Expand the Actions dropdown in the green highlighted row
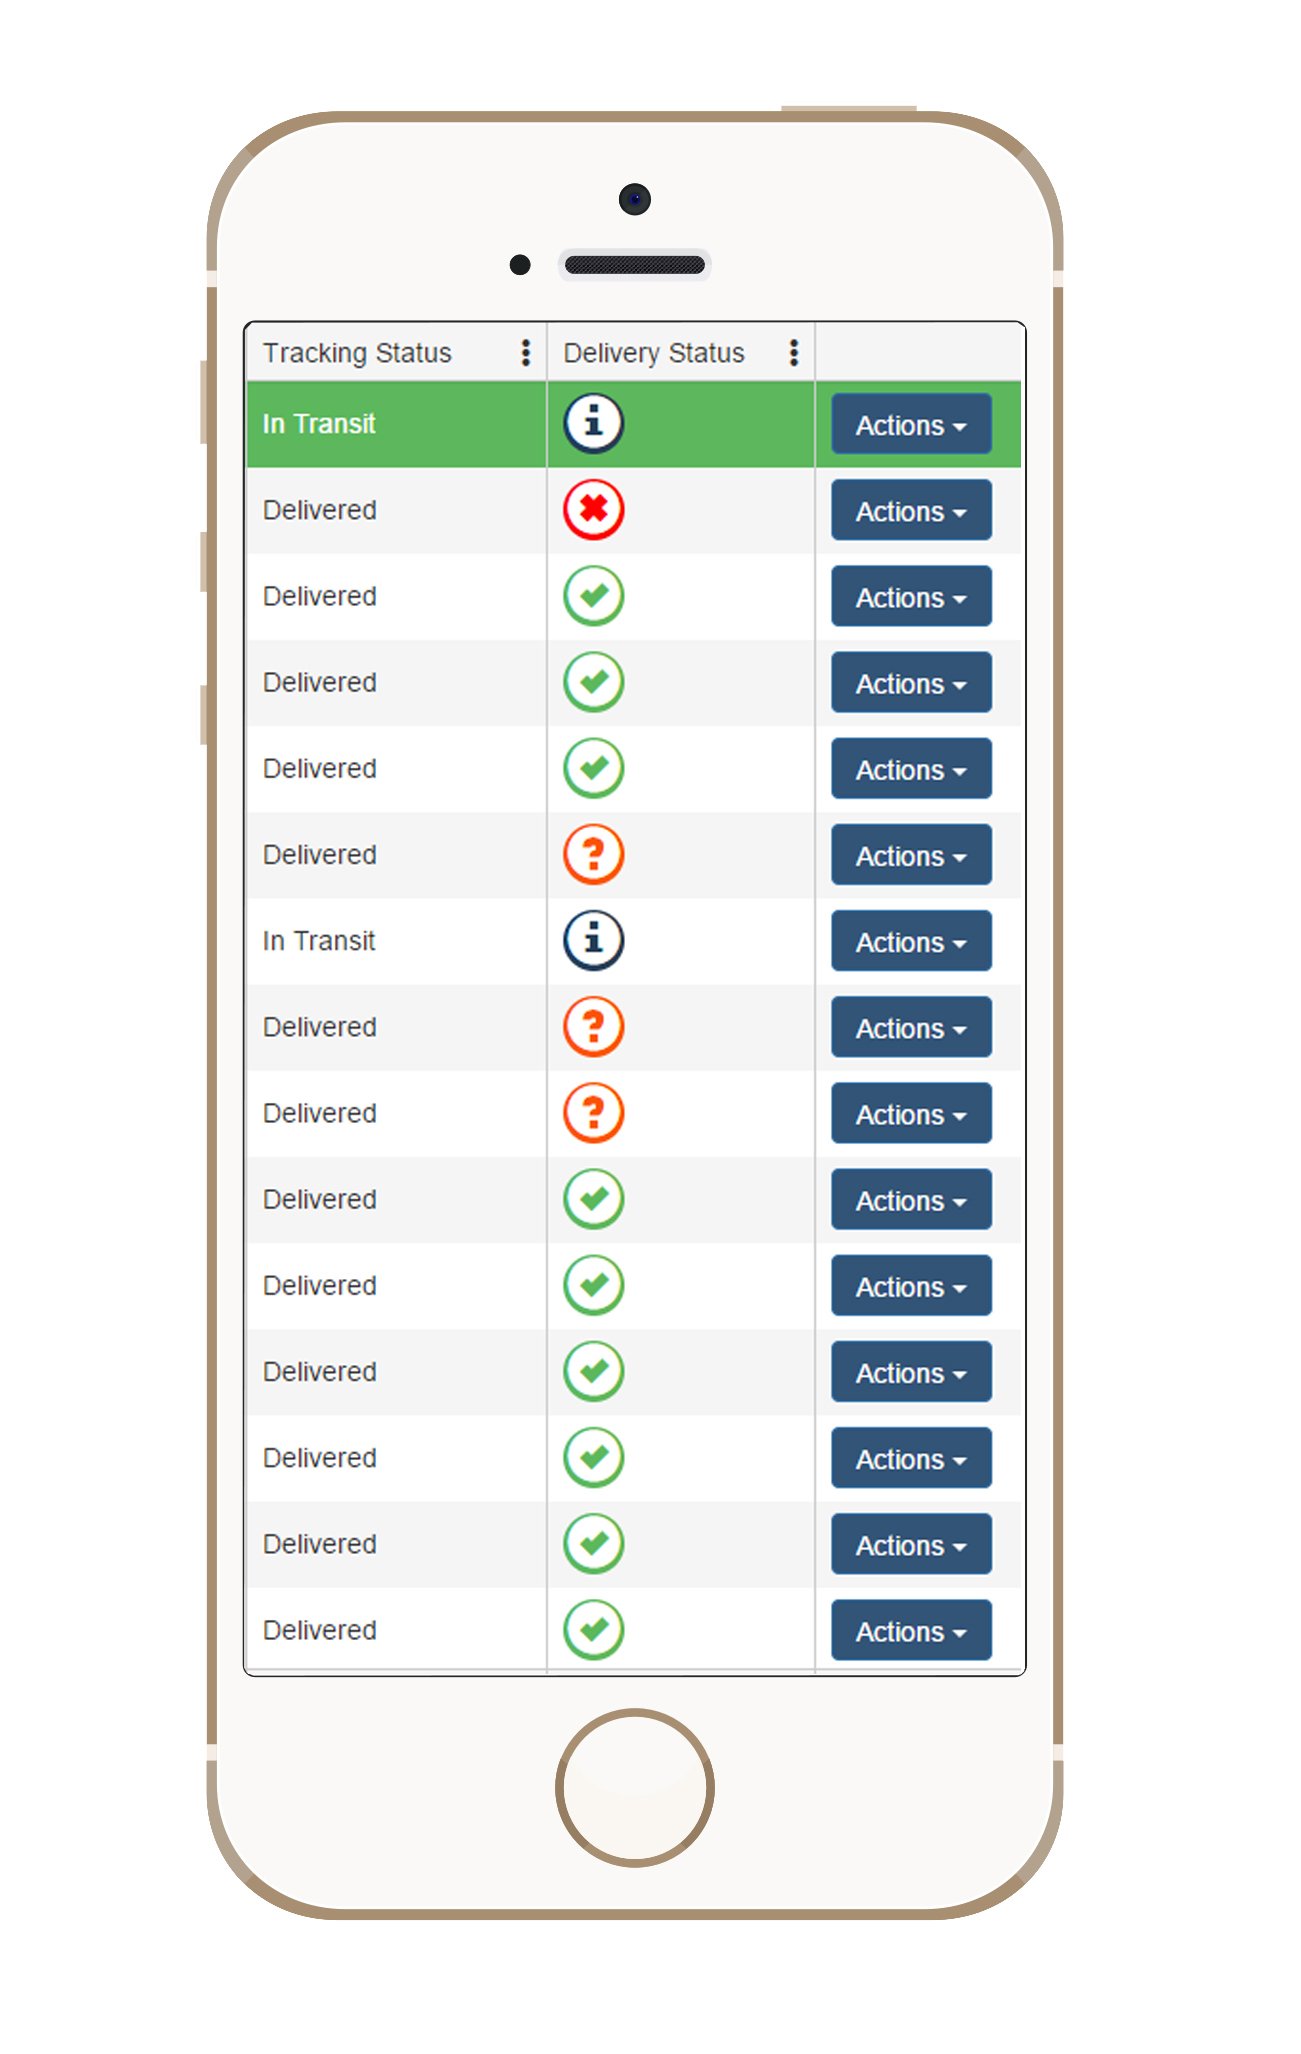The height and width of the screenshot is (2054, 1301). pyautogui.click(x=911, y=425)
